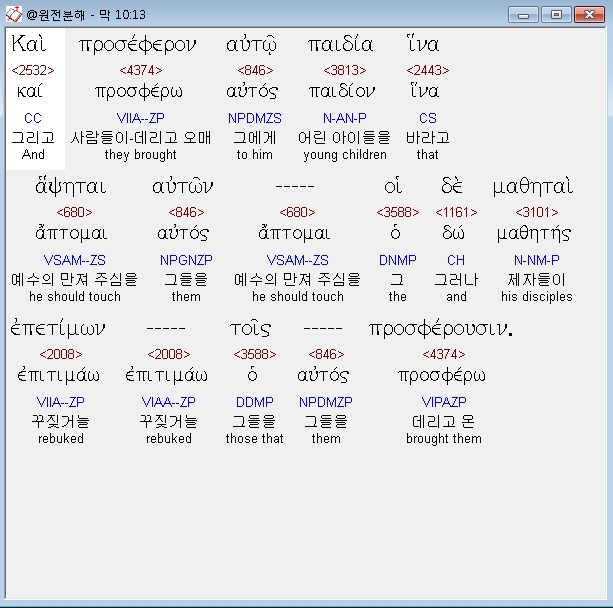This screenshot has height=608, width=613.
Task: Click the English gloss 'his disciples'
Action: tap(537, 297)
